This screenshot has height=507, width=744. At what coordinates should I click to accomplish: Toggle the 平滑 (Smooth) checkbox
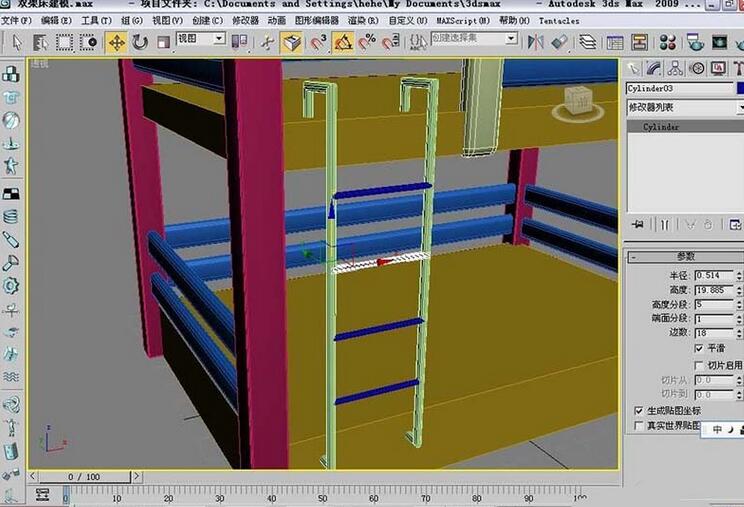coord(699,348)
